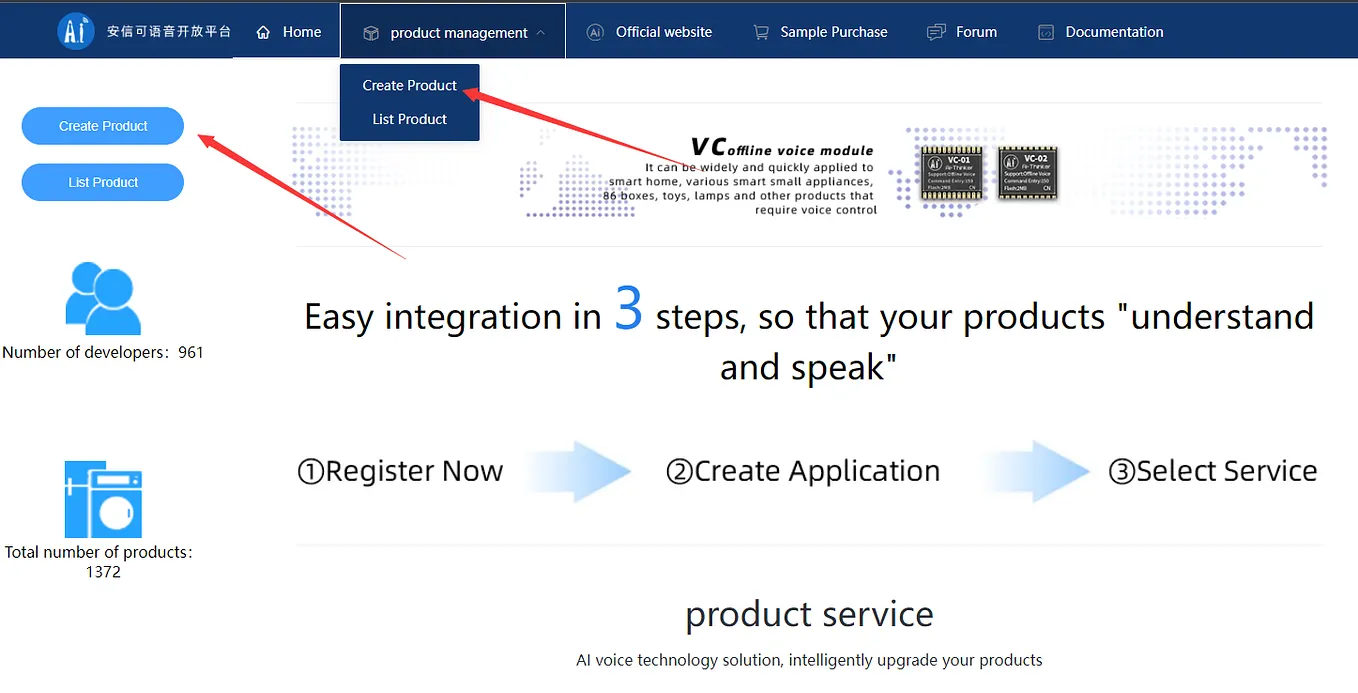Image resolution: width=1358 pixels, height=693 pixels.
Task: Select Create Product from the dropdown menu
Action: pos(409,85)
